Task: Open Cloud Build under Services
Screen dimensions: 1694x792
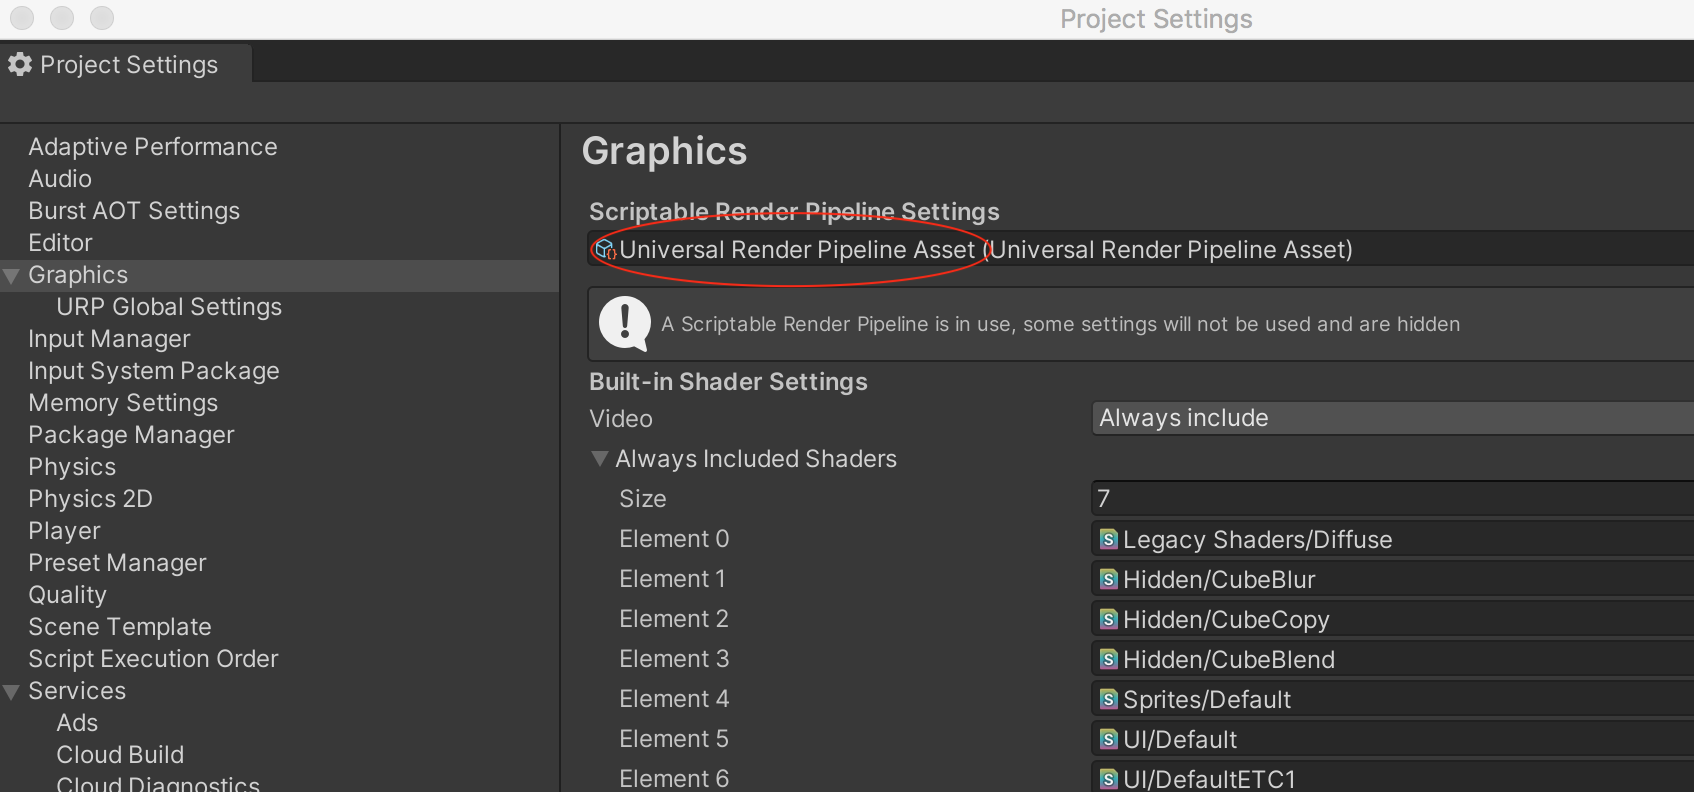Action: tap(120, 755)
